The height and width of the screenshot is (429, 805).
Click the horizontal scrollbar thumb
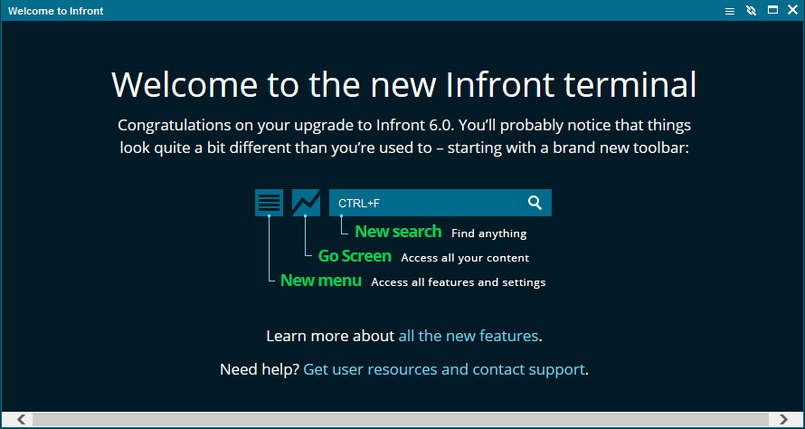click(x=400, y=419)
